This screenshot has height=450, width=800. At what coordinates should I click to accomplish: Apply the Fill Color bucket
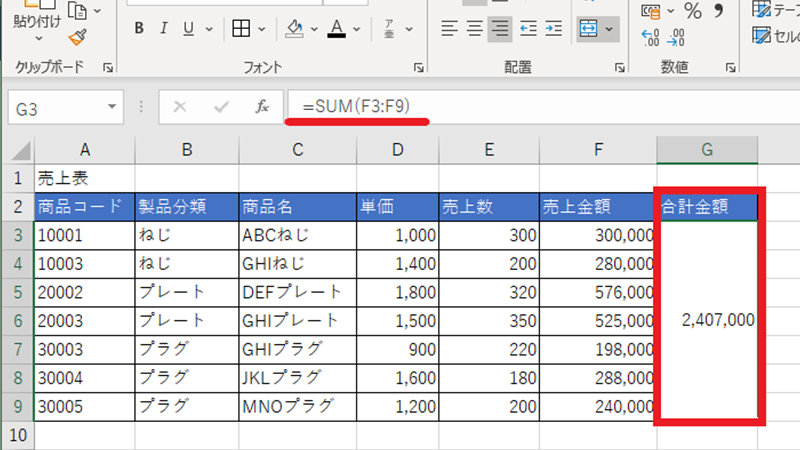(x=294, y=29)
